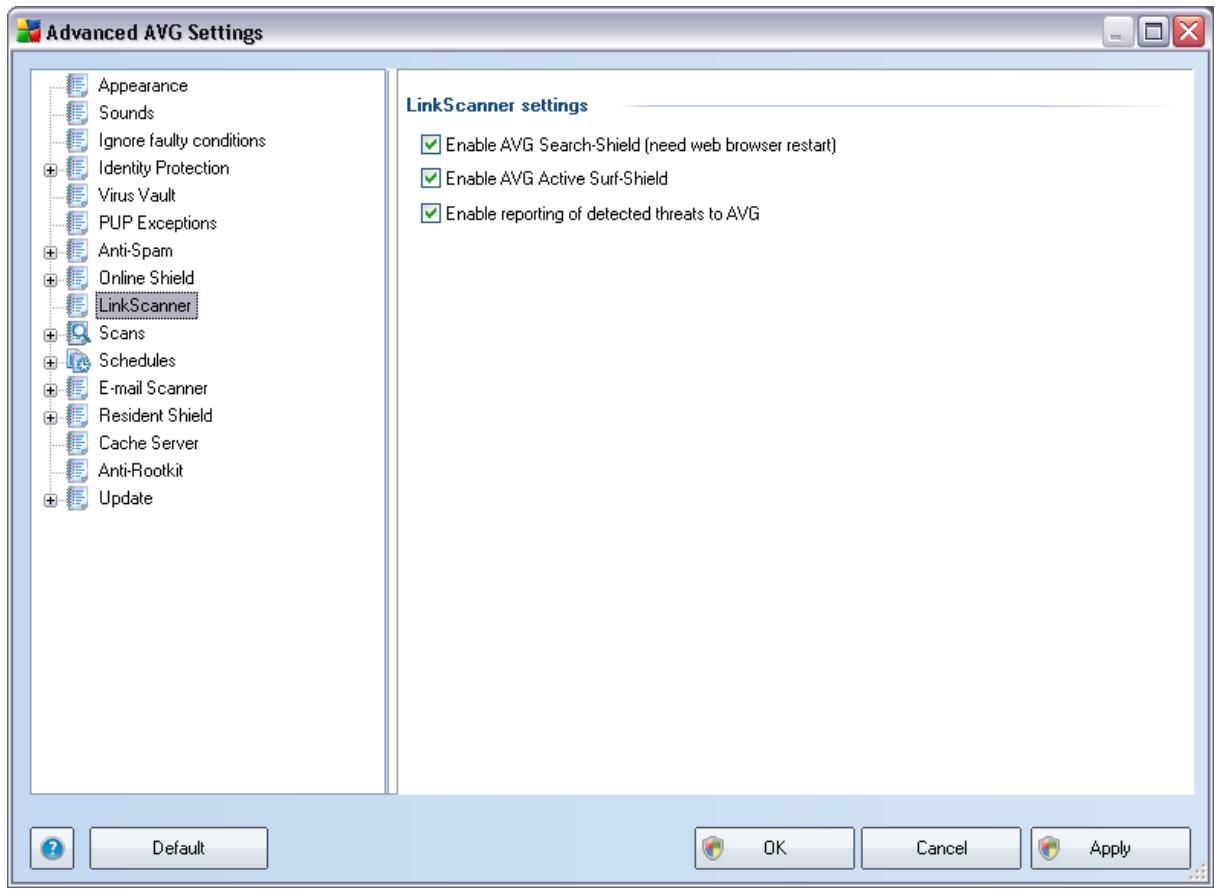Uncheck Enable AVG Active Surf-Shield
Image resolution: width=1215 pixels, height=890 pixels.
point(430,179)
